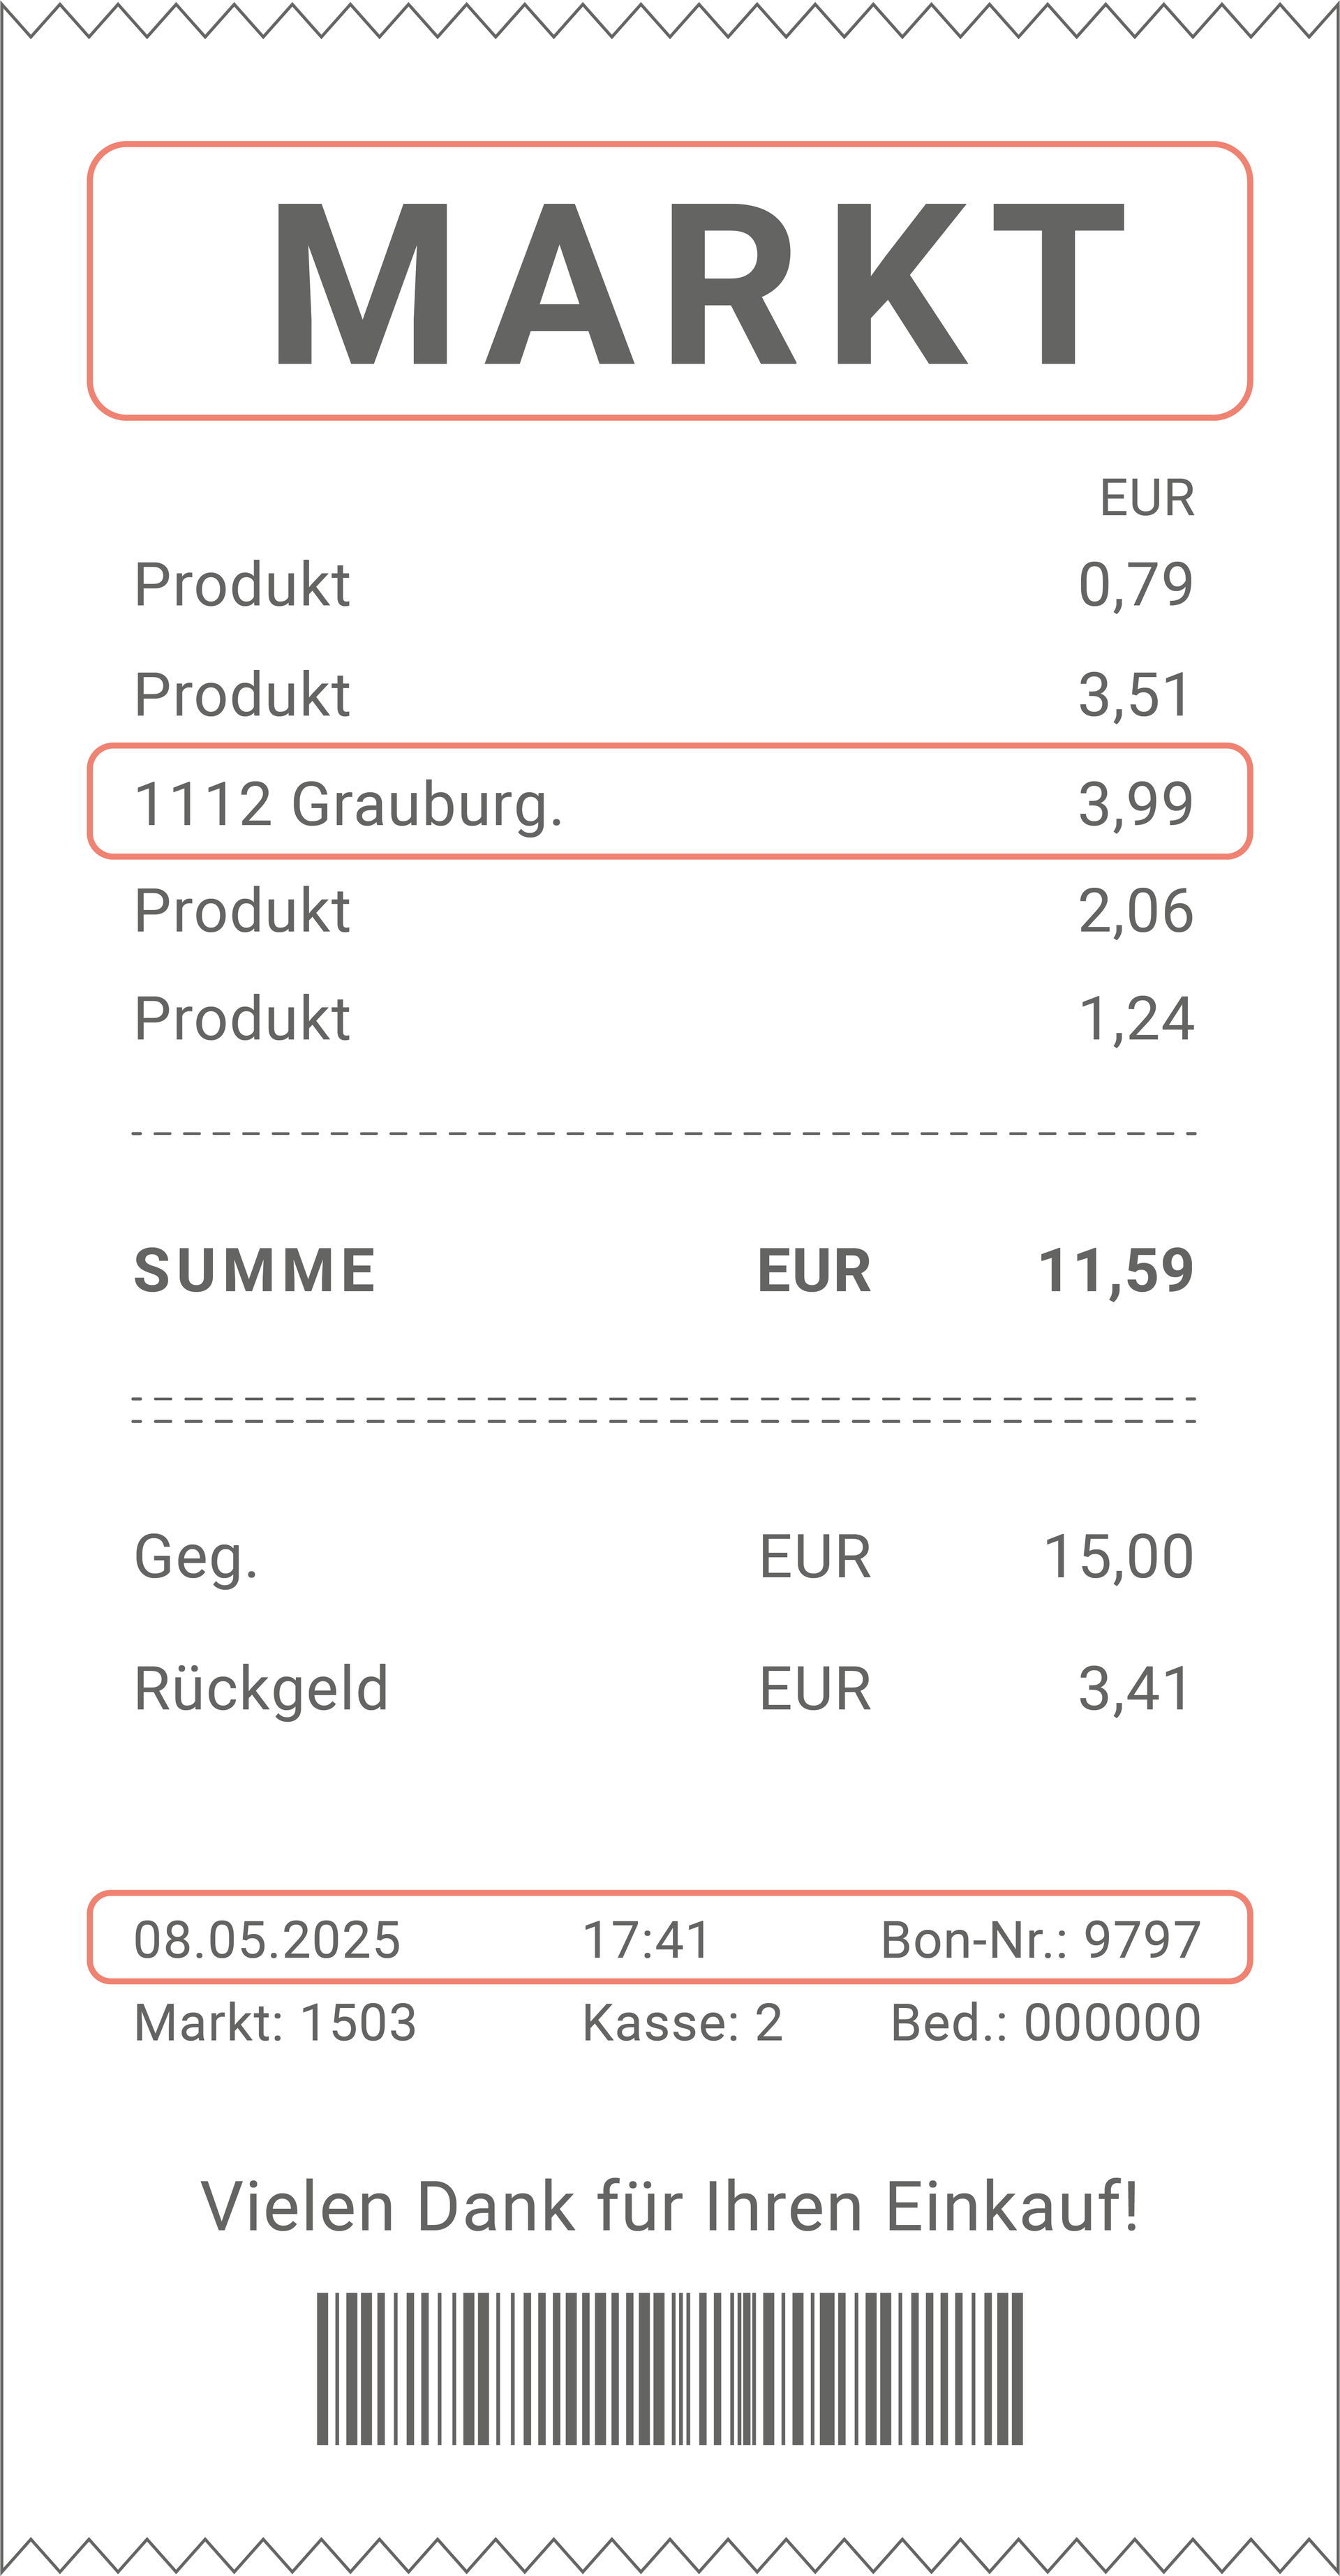The image size is (1340, 2576).
Task: Click the time 17:41
Action: [646, 1940]
